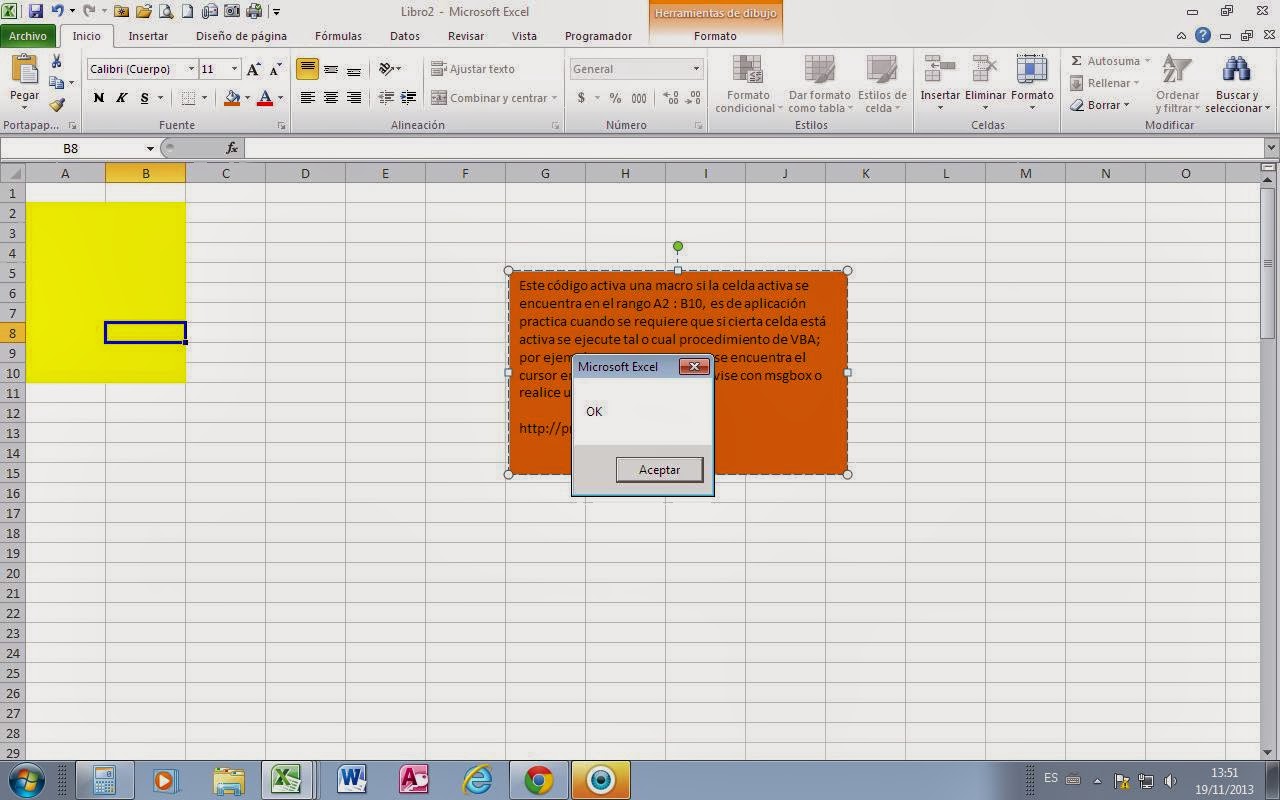Click the Insertar cells button

[x=940, y=84]
